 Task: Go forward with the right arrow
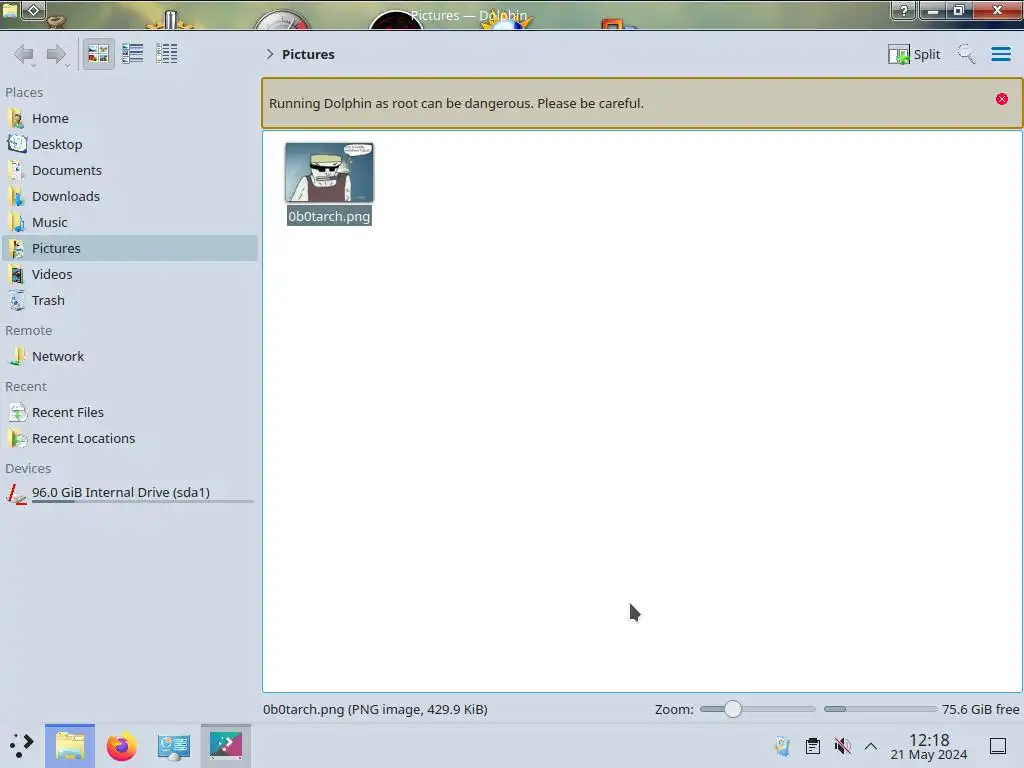57,54
